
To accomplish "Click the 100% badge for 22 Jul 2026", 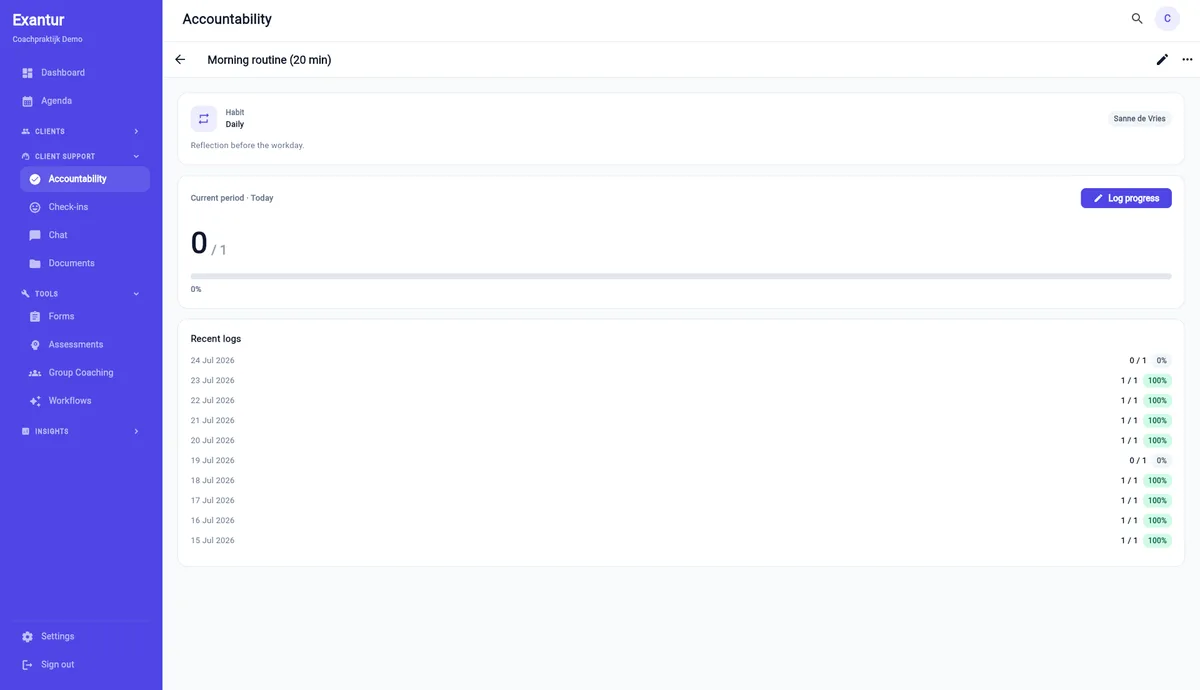I will tap(1158, 400).
